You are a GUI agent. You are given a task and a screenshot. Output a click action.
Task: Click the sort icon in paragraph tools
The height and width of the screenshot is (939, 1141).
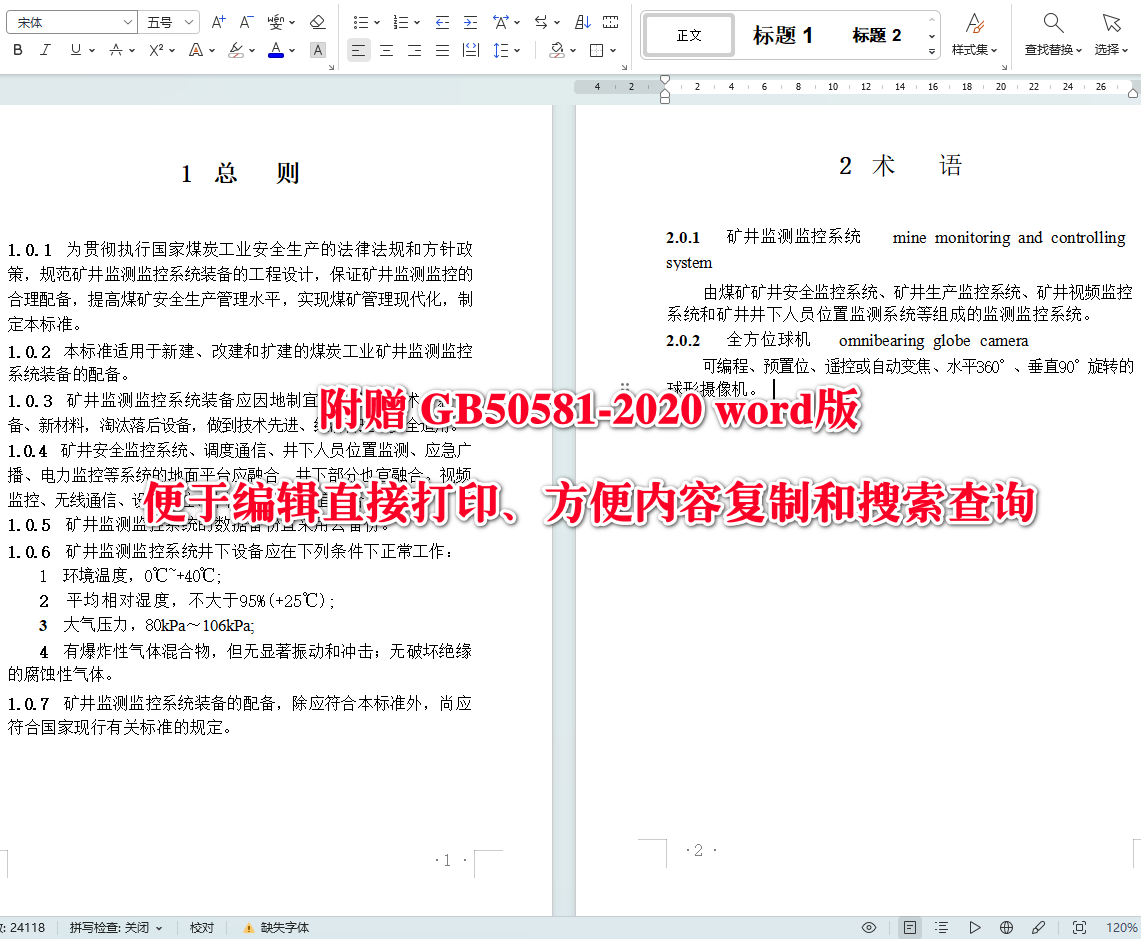[583, 22]
